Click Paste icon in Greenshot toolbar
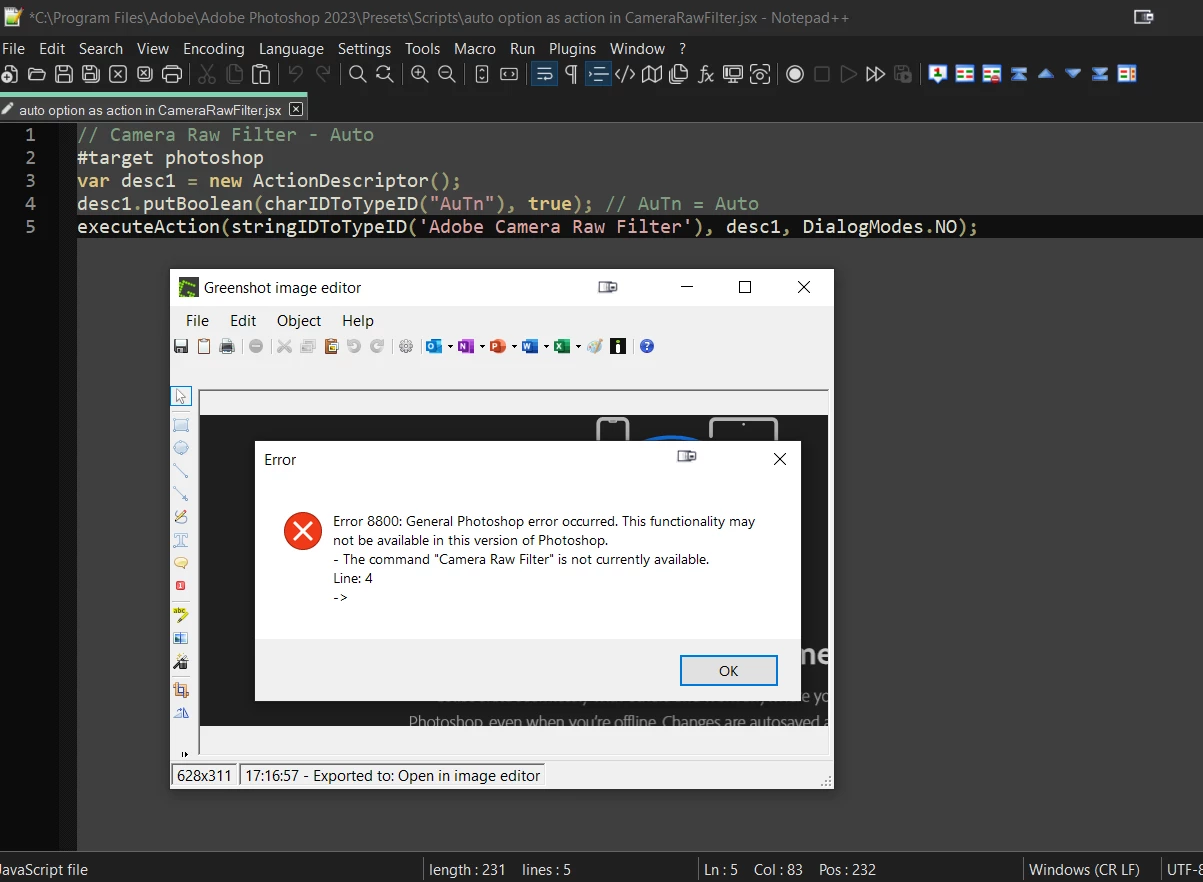Screen dimensions: 1203x882 [332, 346]
